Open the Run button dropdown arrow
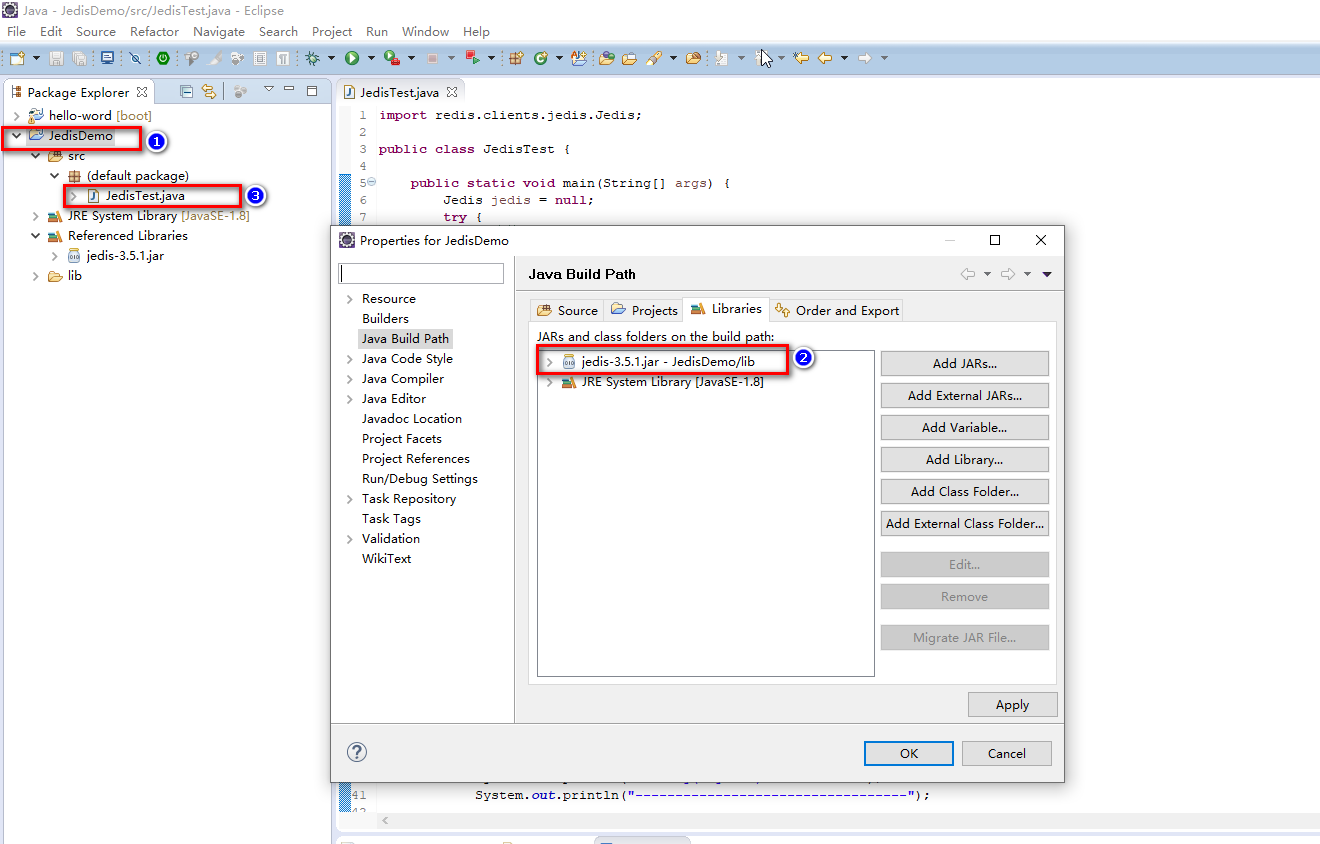This screenshot has height=844, width=1320. point(370,57)
